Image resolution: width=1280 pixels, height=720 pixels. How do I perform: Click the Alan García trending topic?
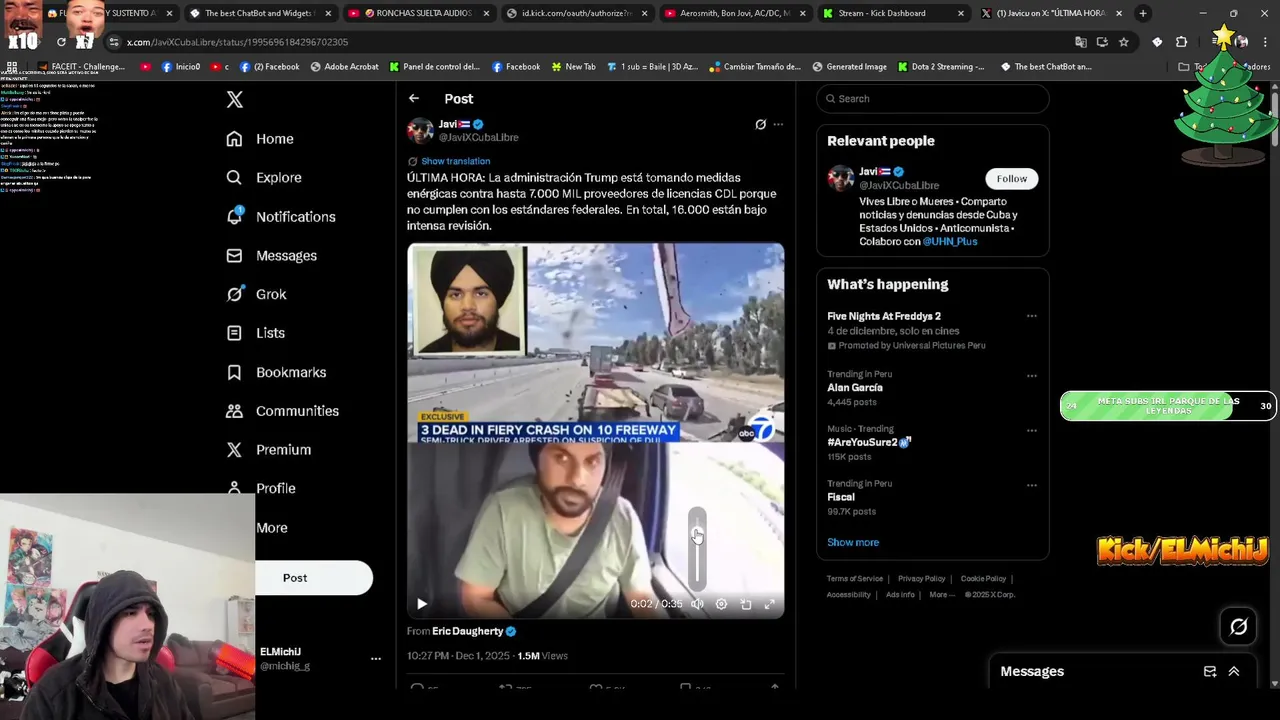coord(855,388)
